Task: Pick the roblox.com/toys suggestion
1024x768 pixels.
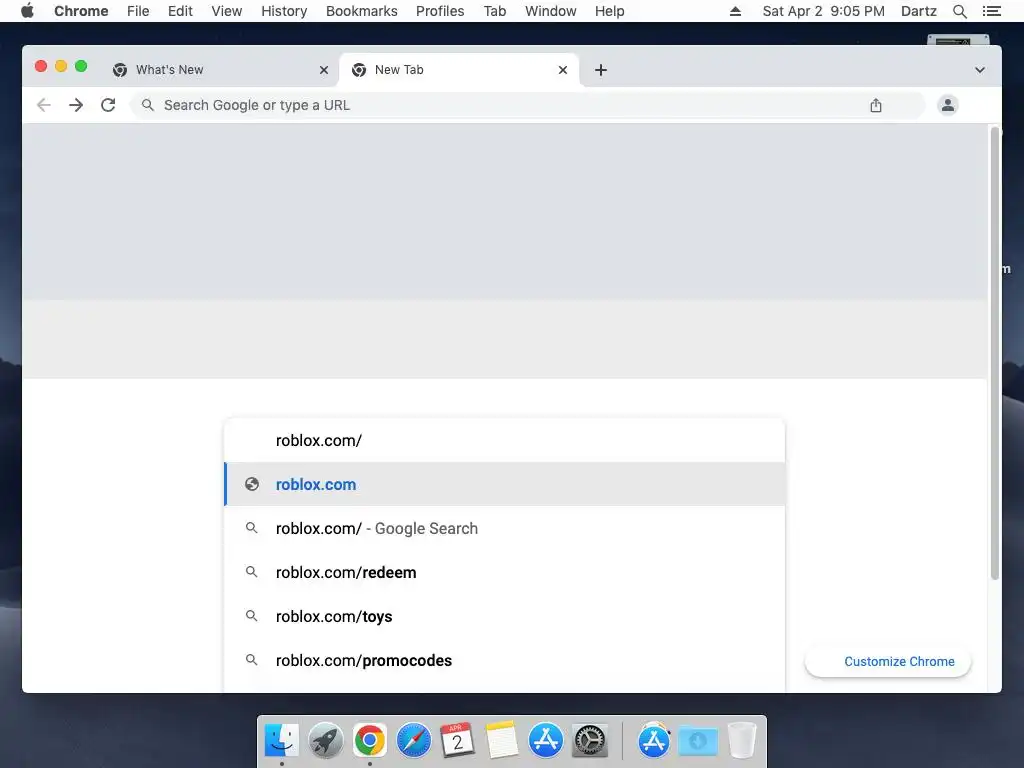Action: [x=504, y=616]
